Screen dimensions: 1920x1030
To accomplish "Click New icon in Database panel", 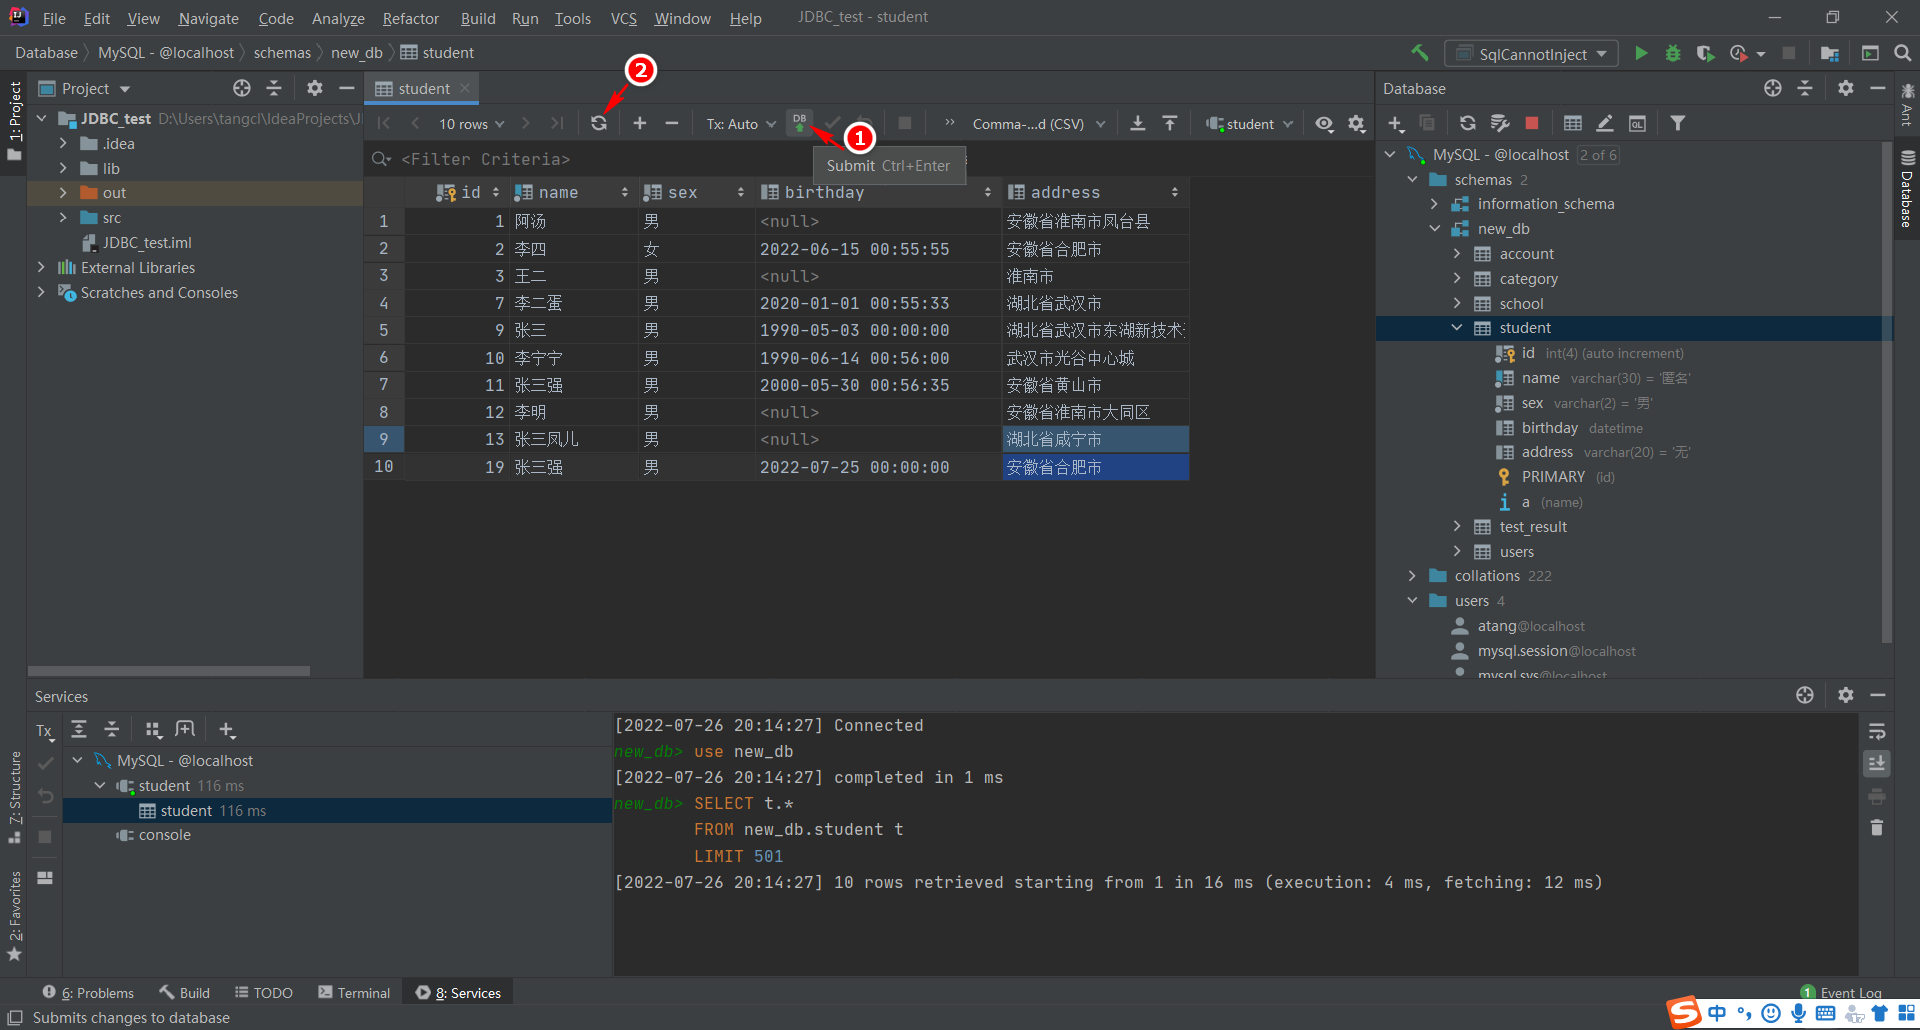I will click(x=1396, y=123).
